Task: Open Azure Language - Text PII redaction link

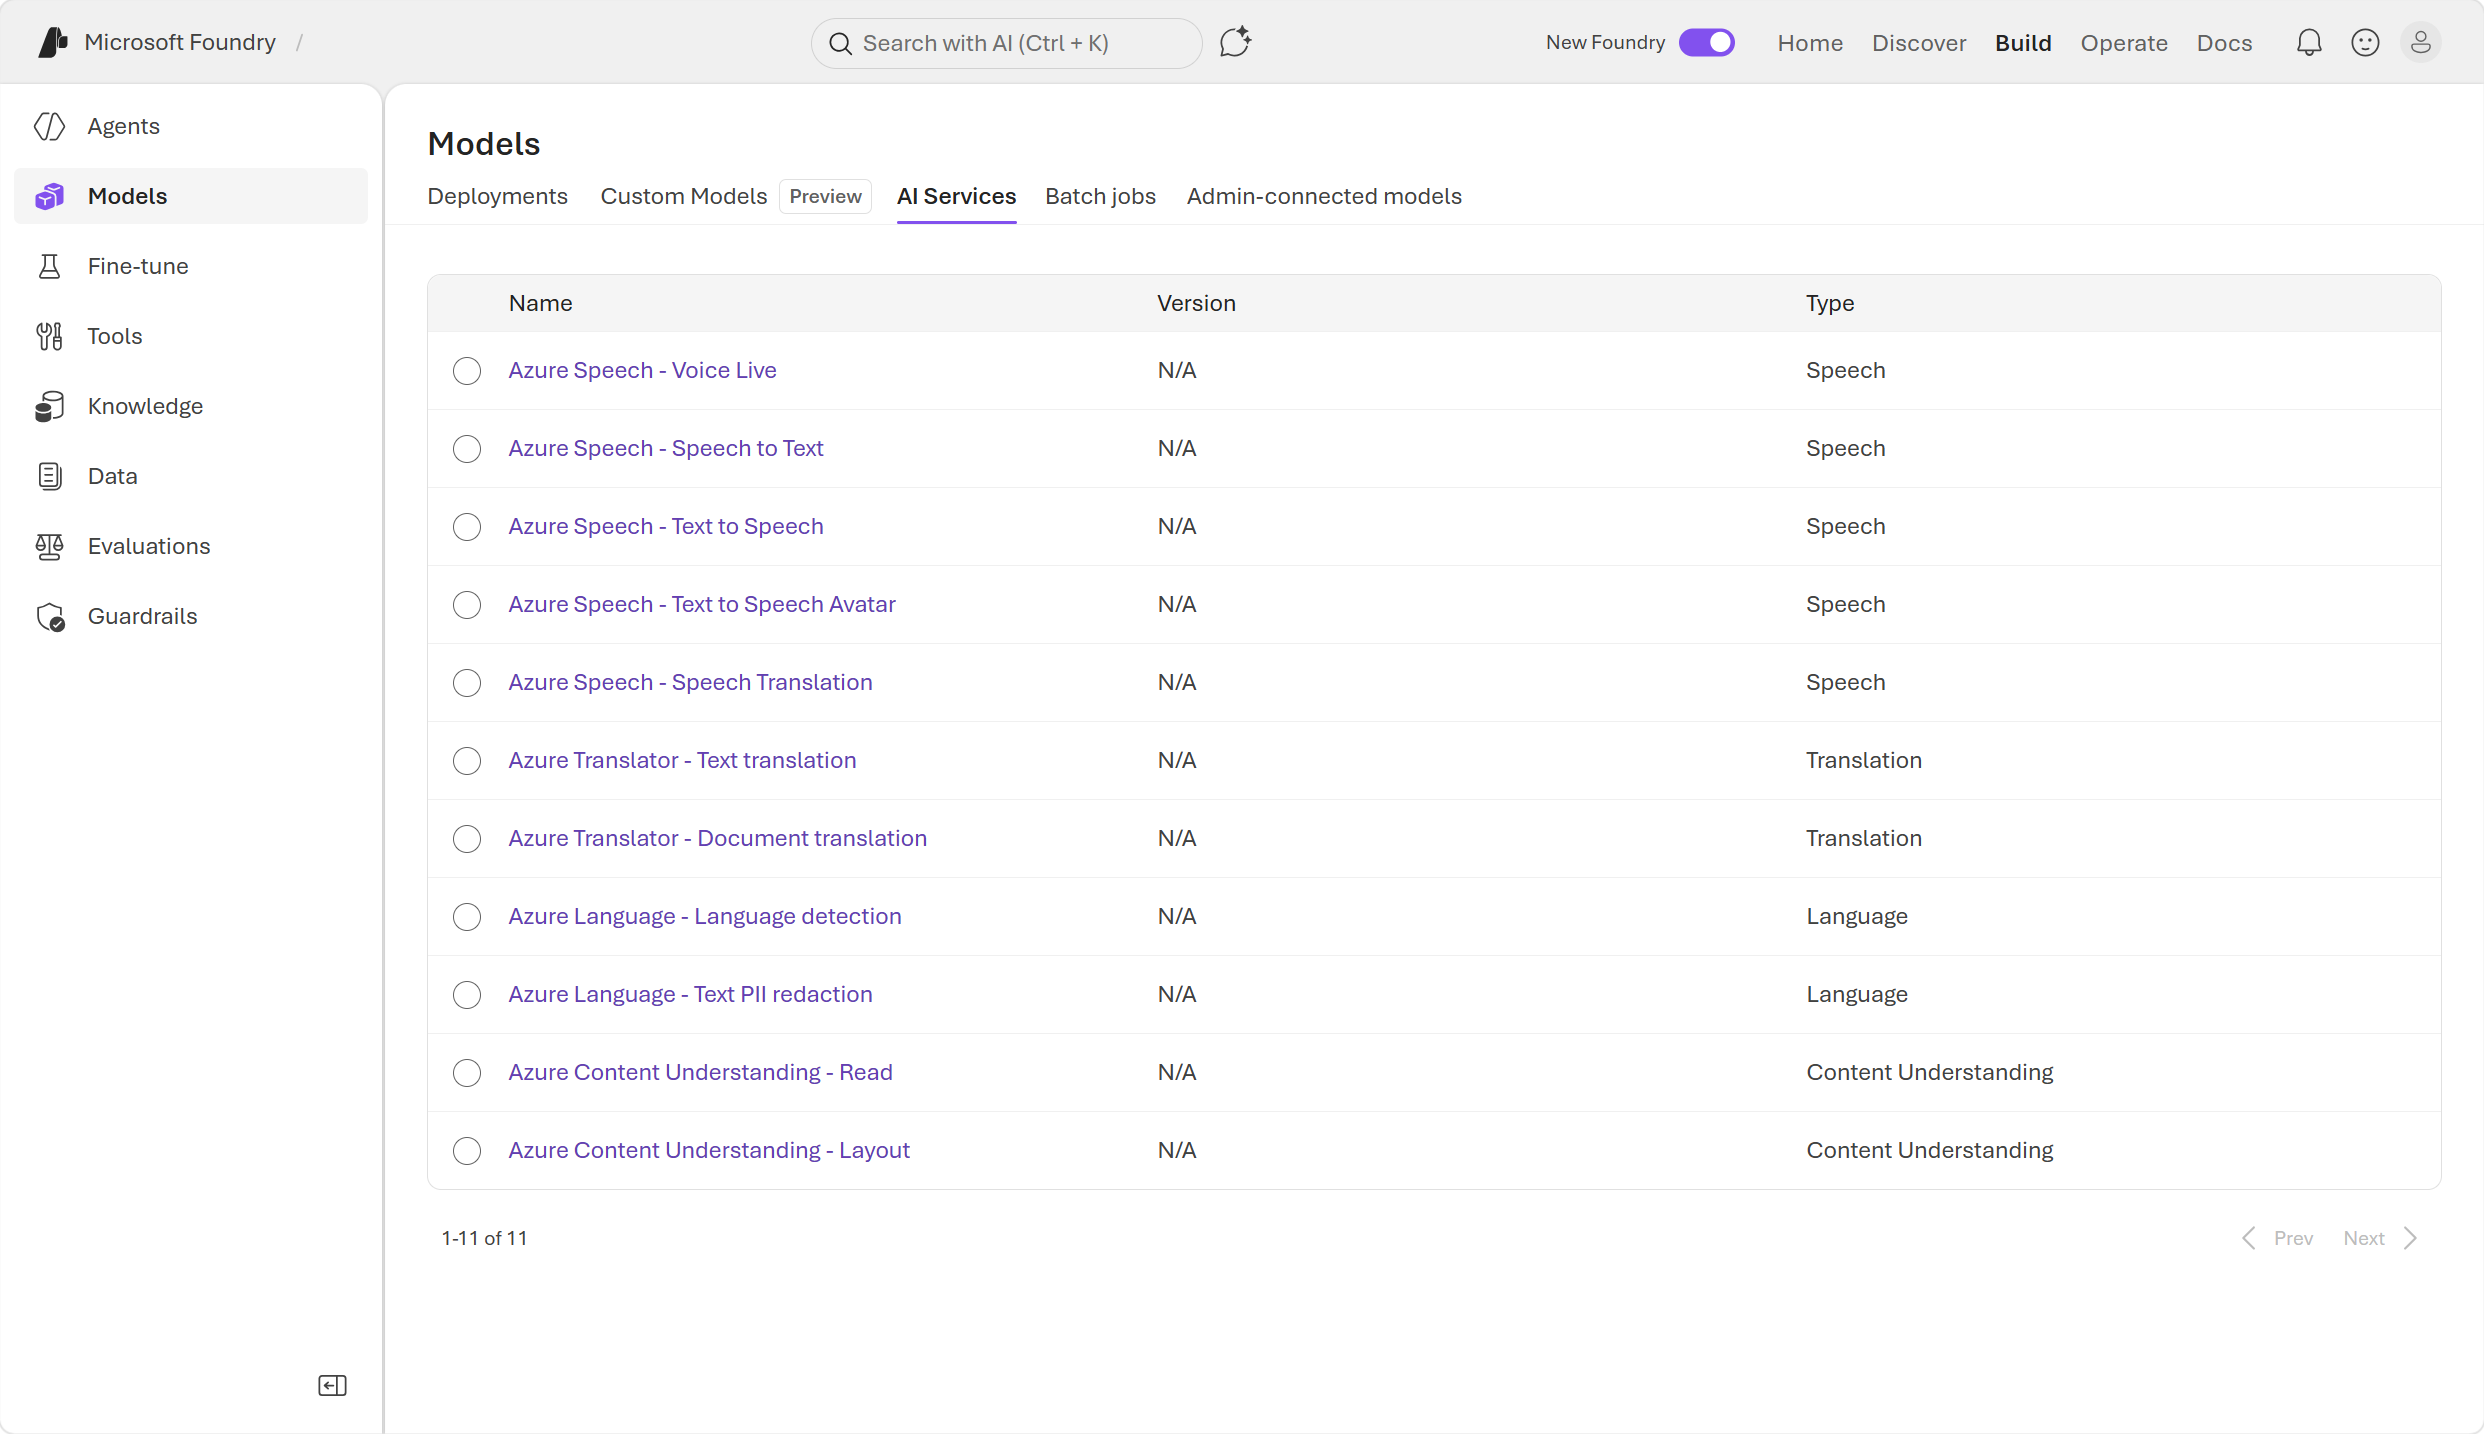Action: coord(690,994)
